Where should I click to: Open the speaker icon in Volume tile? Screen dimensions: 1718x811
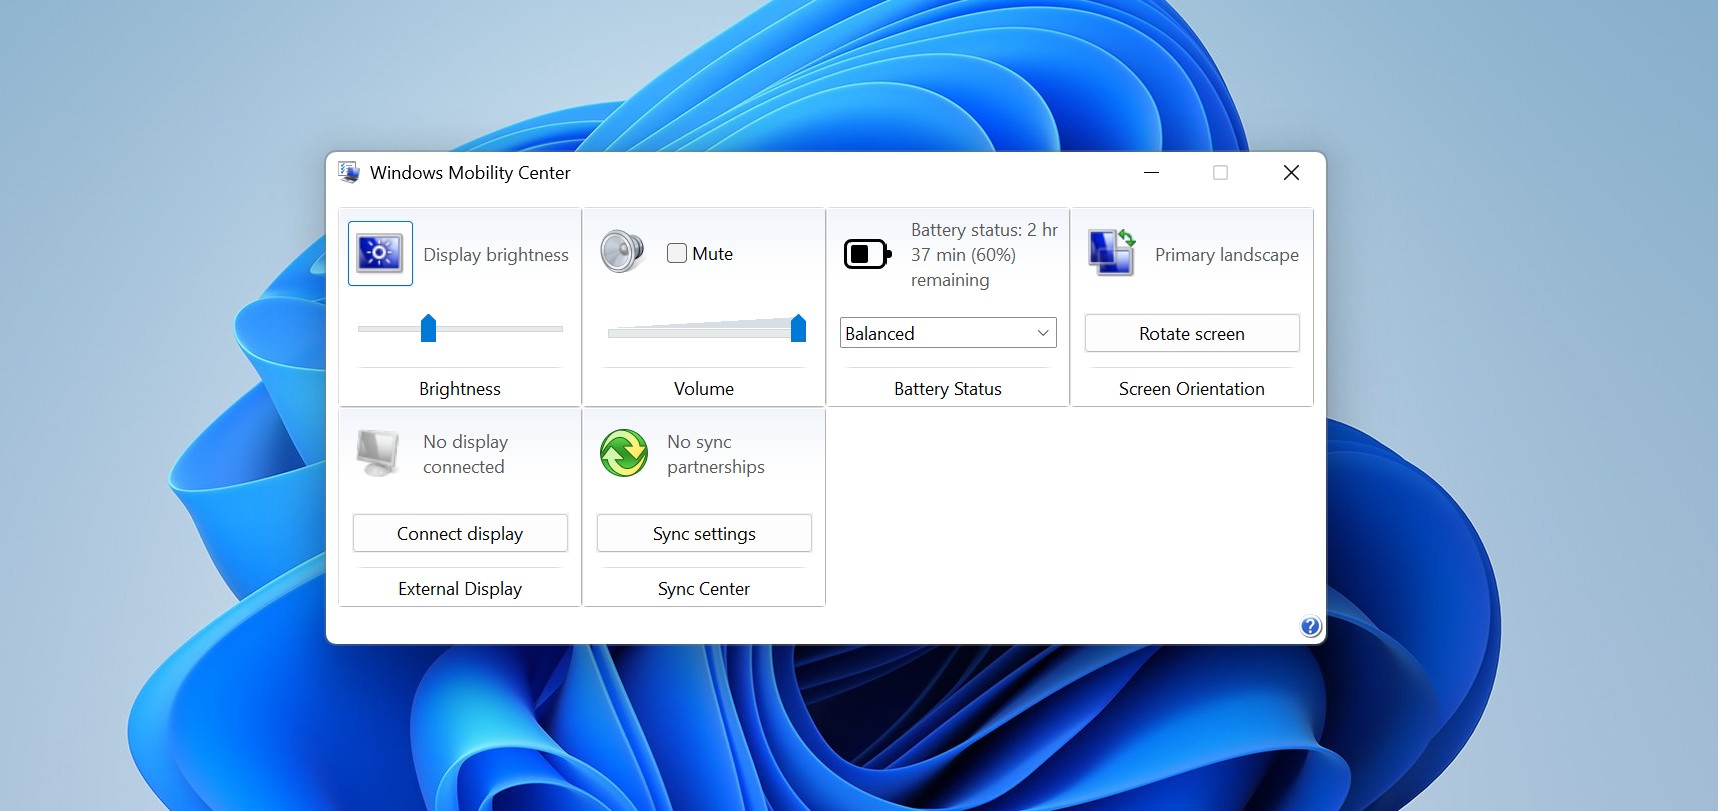click(x=622, y=252)
